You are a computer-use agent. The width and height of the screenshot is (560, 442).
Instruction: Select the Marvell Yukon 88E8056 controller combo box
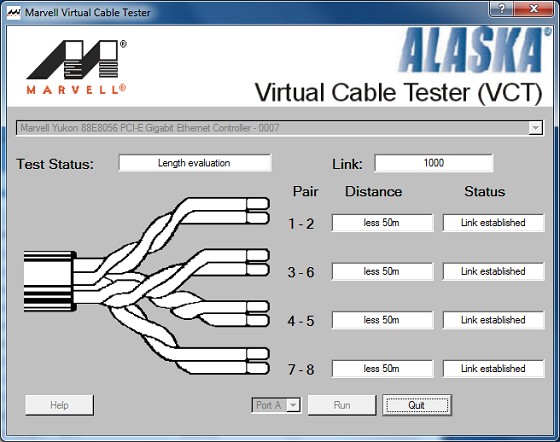click(280, 128)
